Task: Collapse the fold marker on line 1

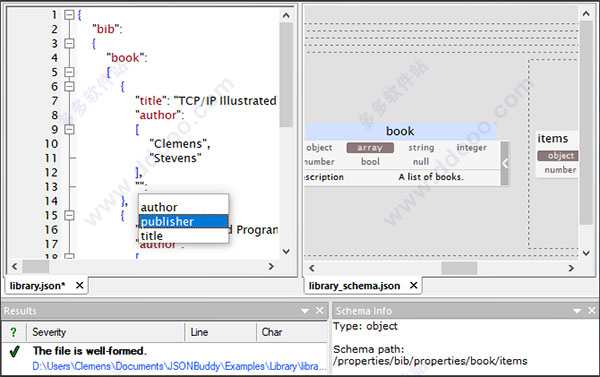Action: (69, 15)
